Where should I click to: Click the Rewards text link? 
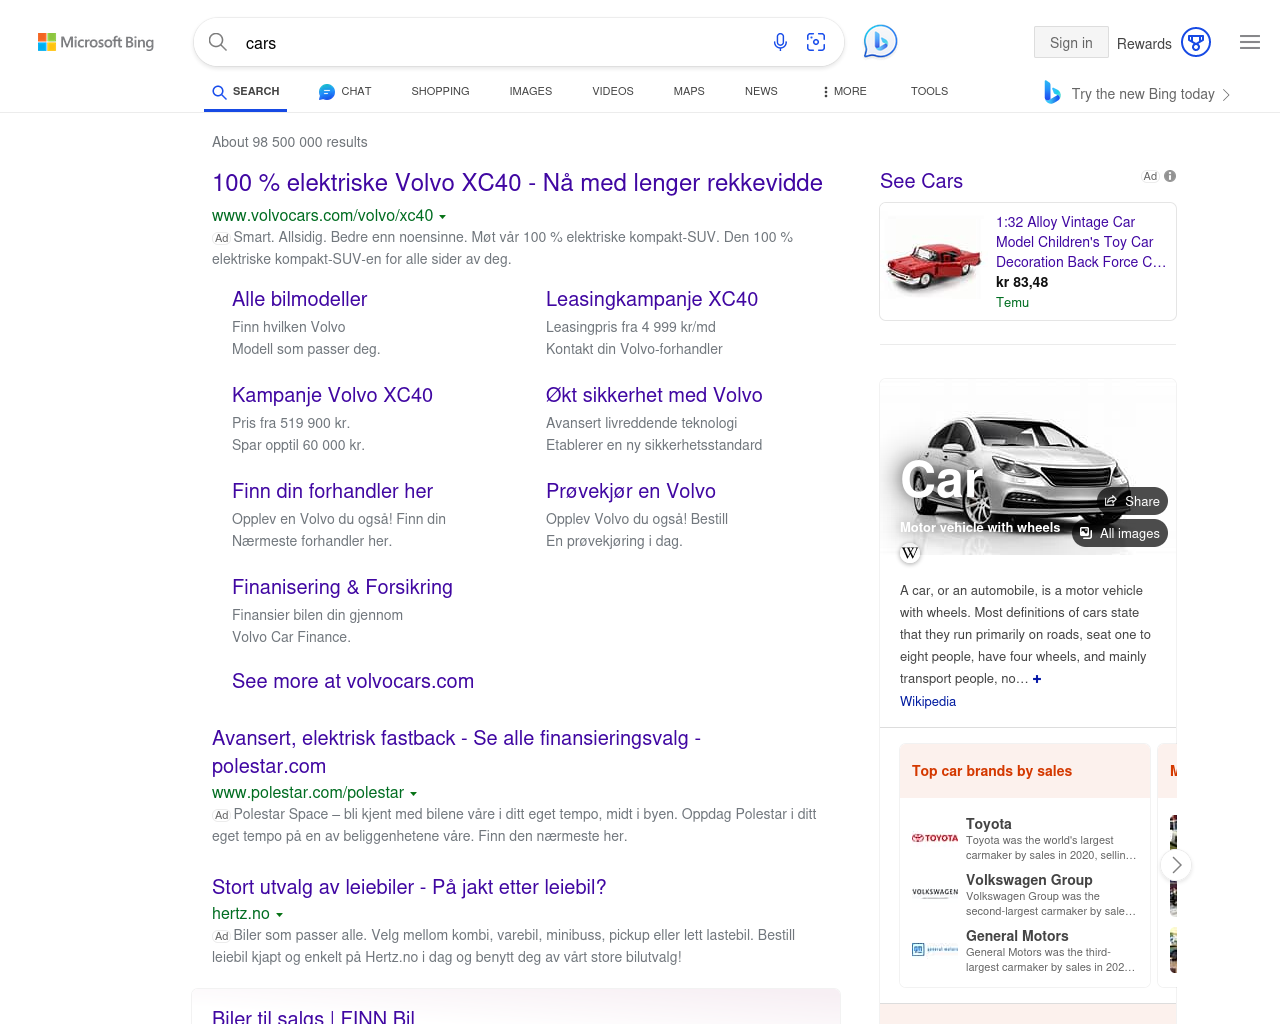click(1144, 44)
